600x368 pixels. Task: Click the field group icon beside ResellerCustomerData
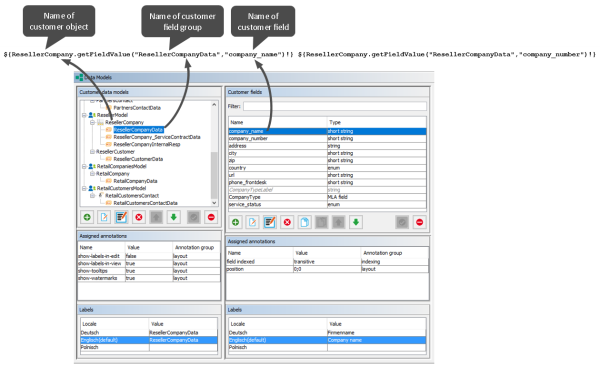tap(109, 159)
